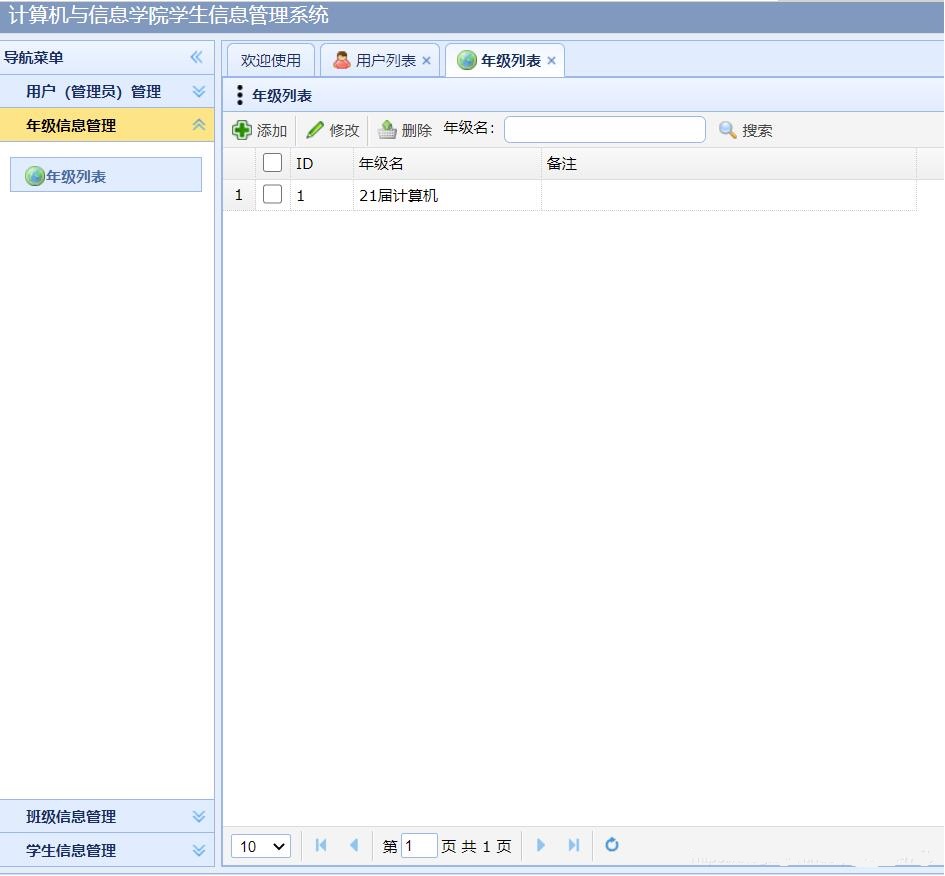Expand the 用户（管理员）管理 section
The height and width of the screenshot is (876, 945).
point(199,91)
